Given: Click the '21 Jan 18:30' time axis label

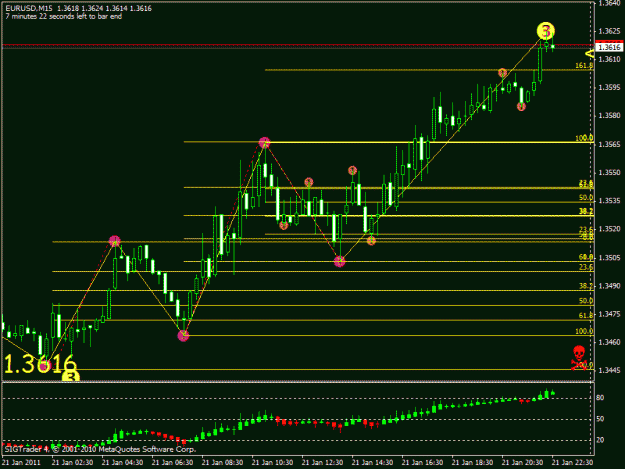Looking at the screenshot, I should [x=473, y=463].
